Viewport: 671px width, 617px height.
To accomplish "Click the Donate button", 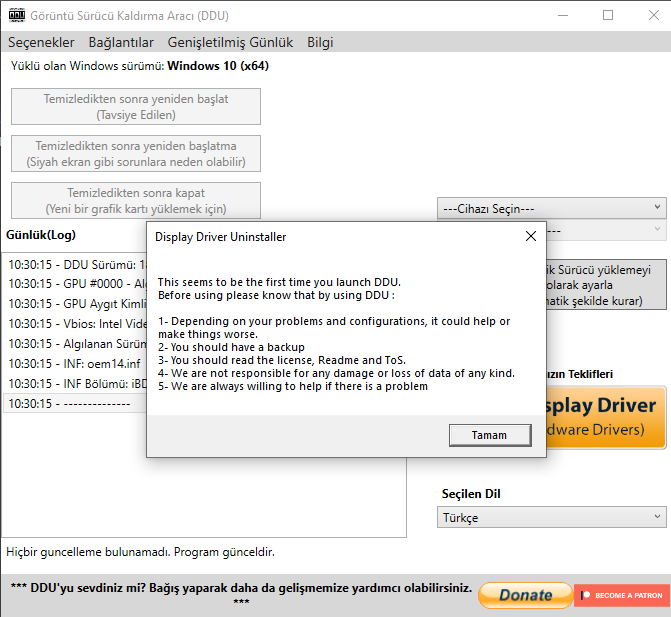I will coord(526,595).
